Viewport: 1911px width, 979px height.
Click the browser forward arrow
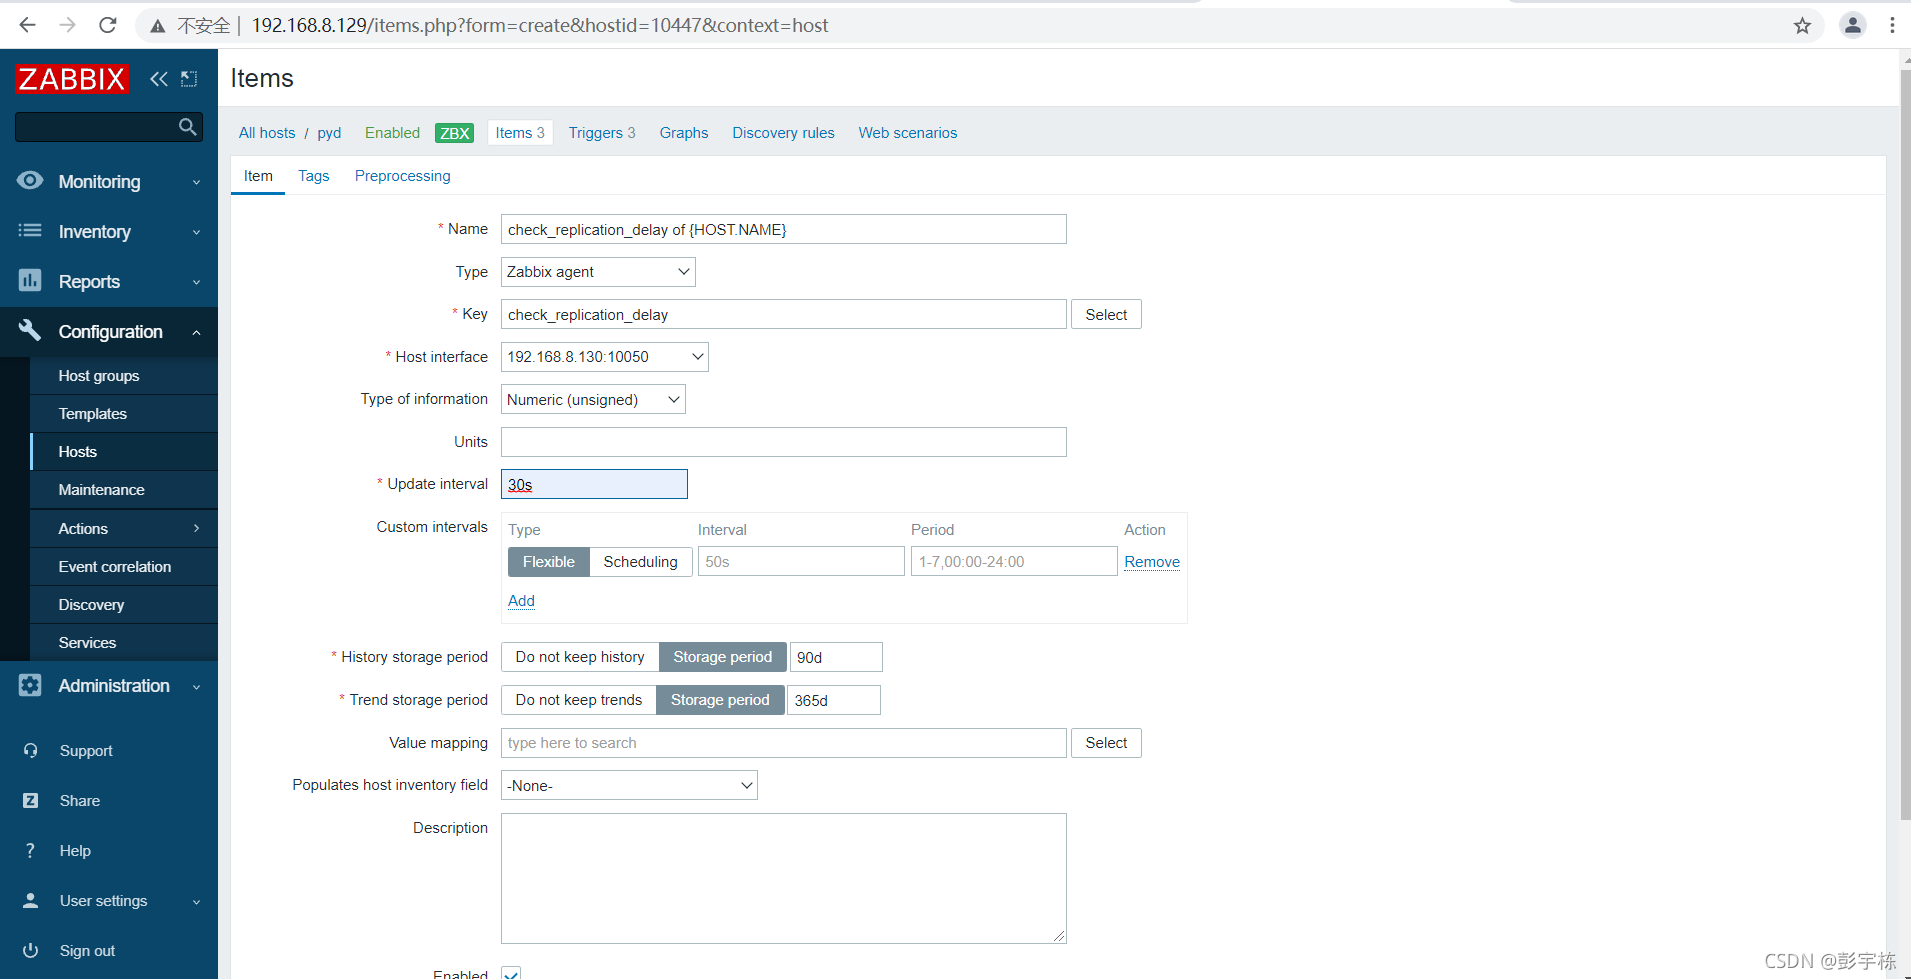(x=67, y=25)
